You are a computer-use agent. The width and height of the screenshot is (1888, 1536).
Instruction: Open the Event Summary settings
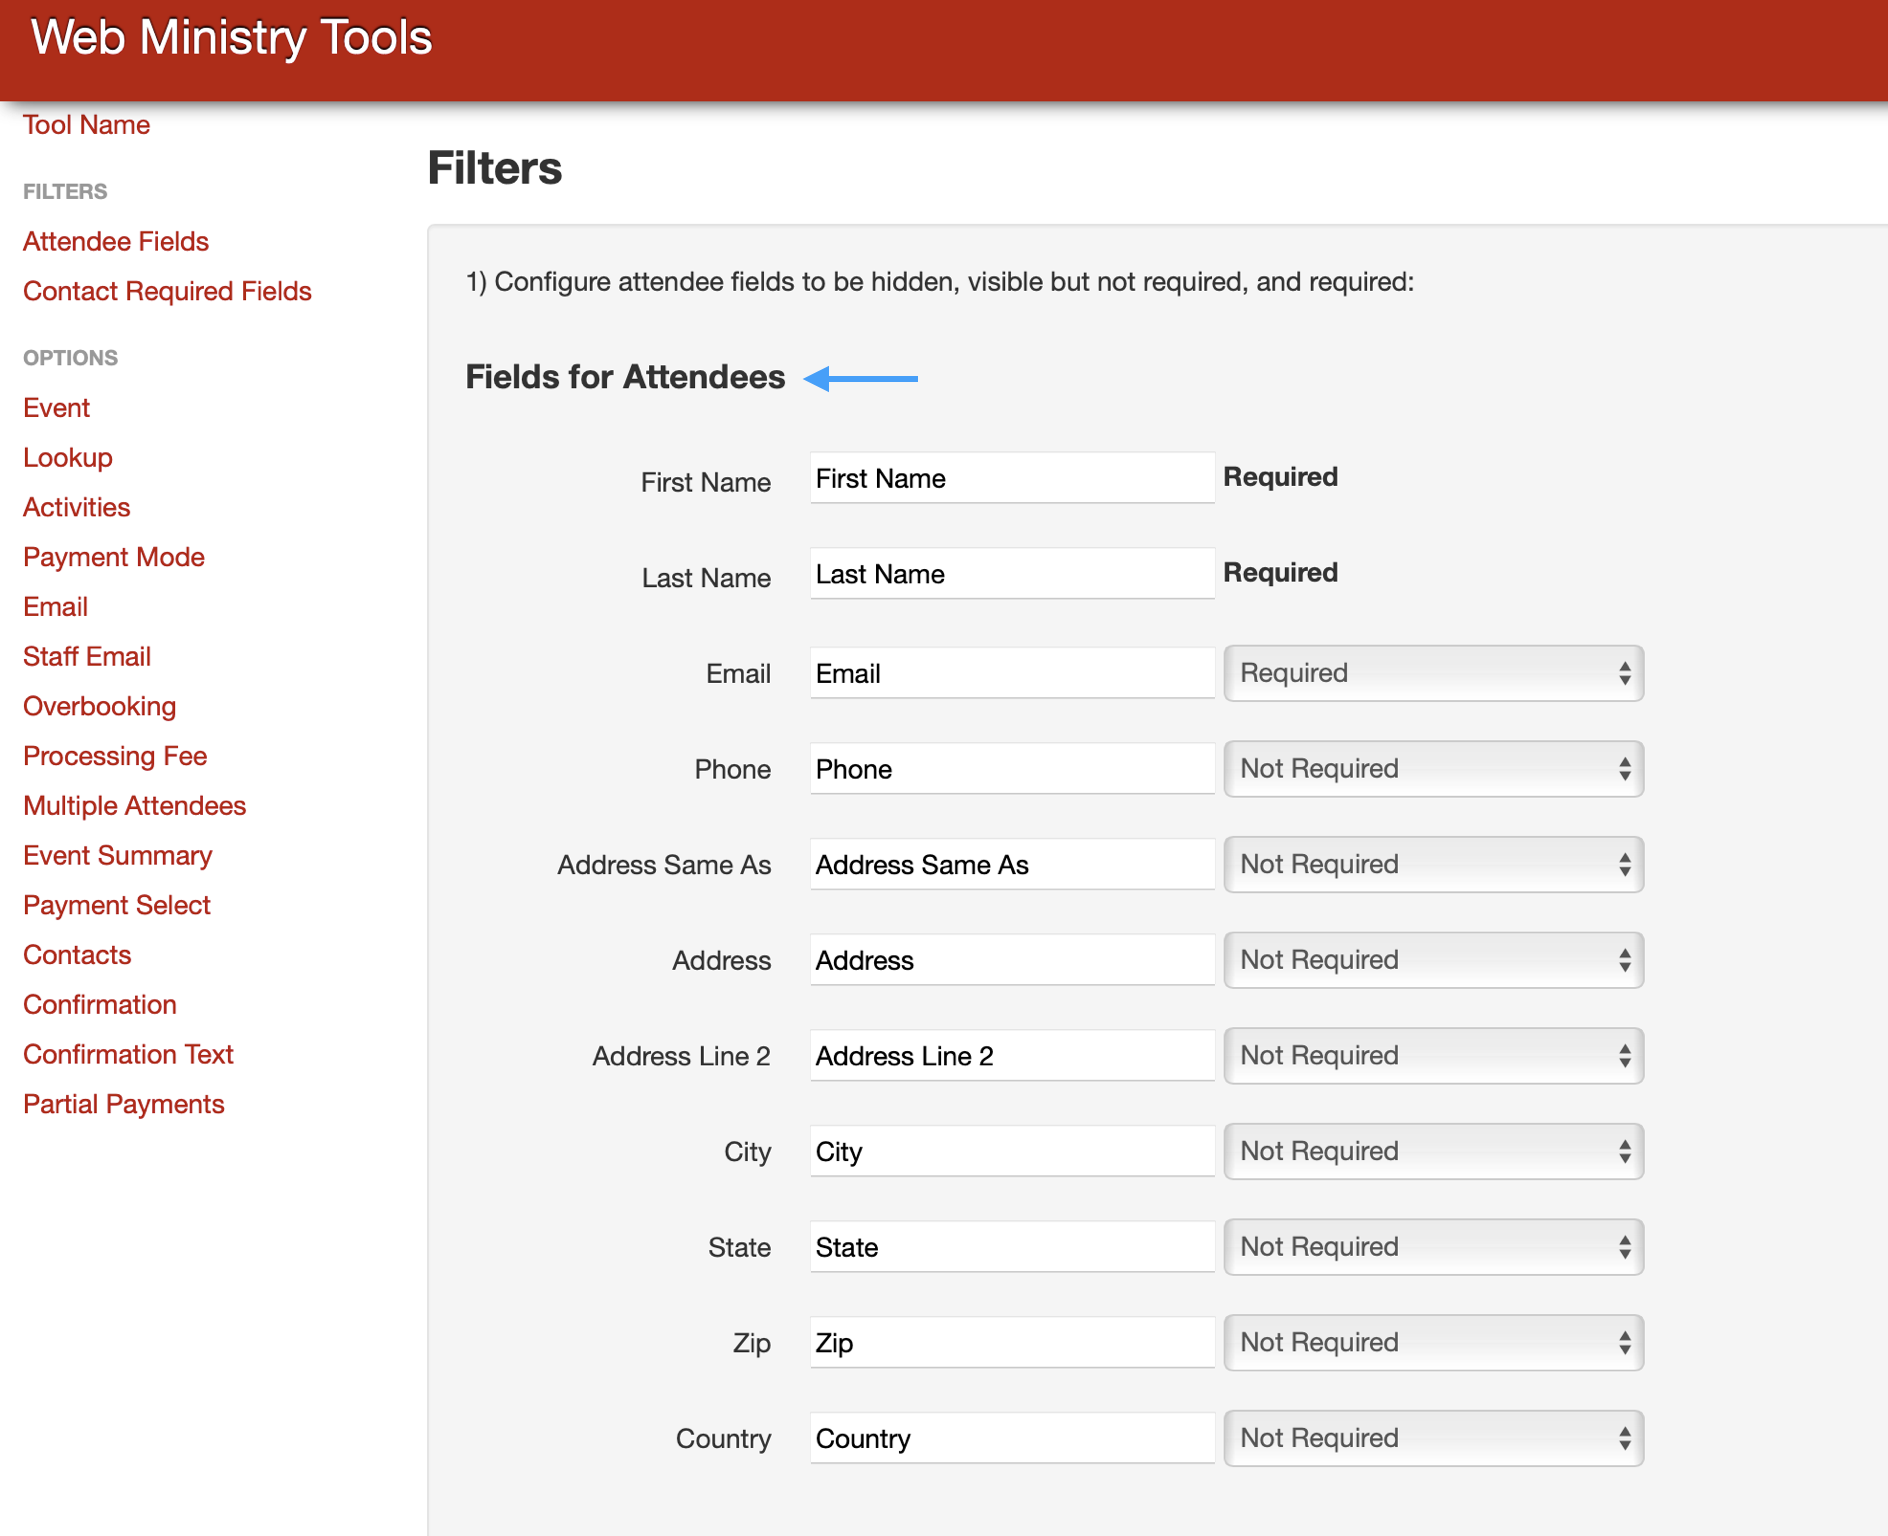(x=117, y=855)
